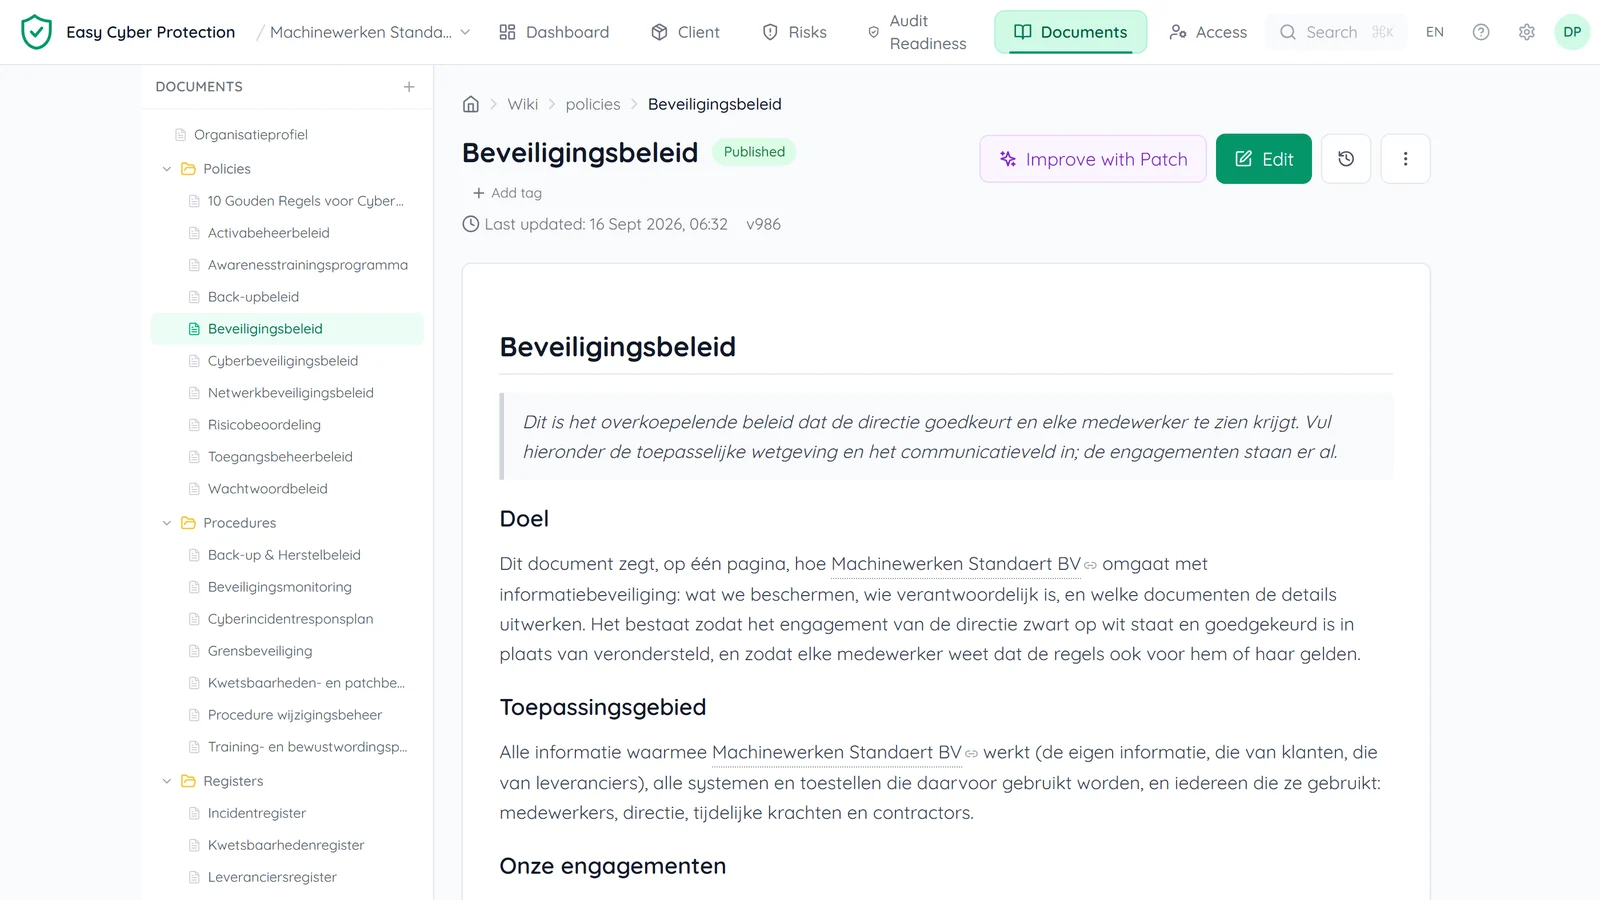Screen dimensions: 1600x900
Task: Open the DP user avatar menu
Action: pos(1572,32)
